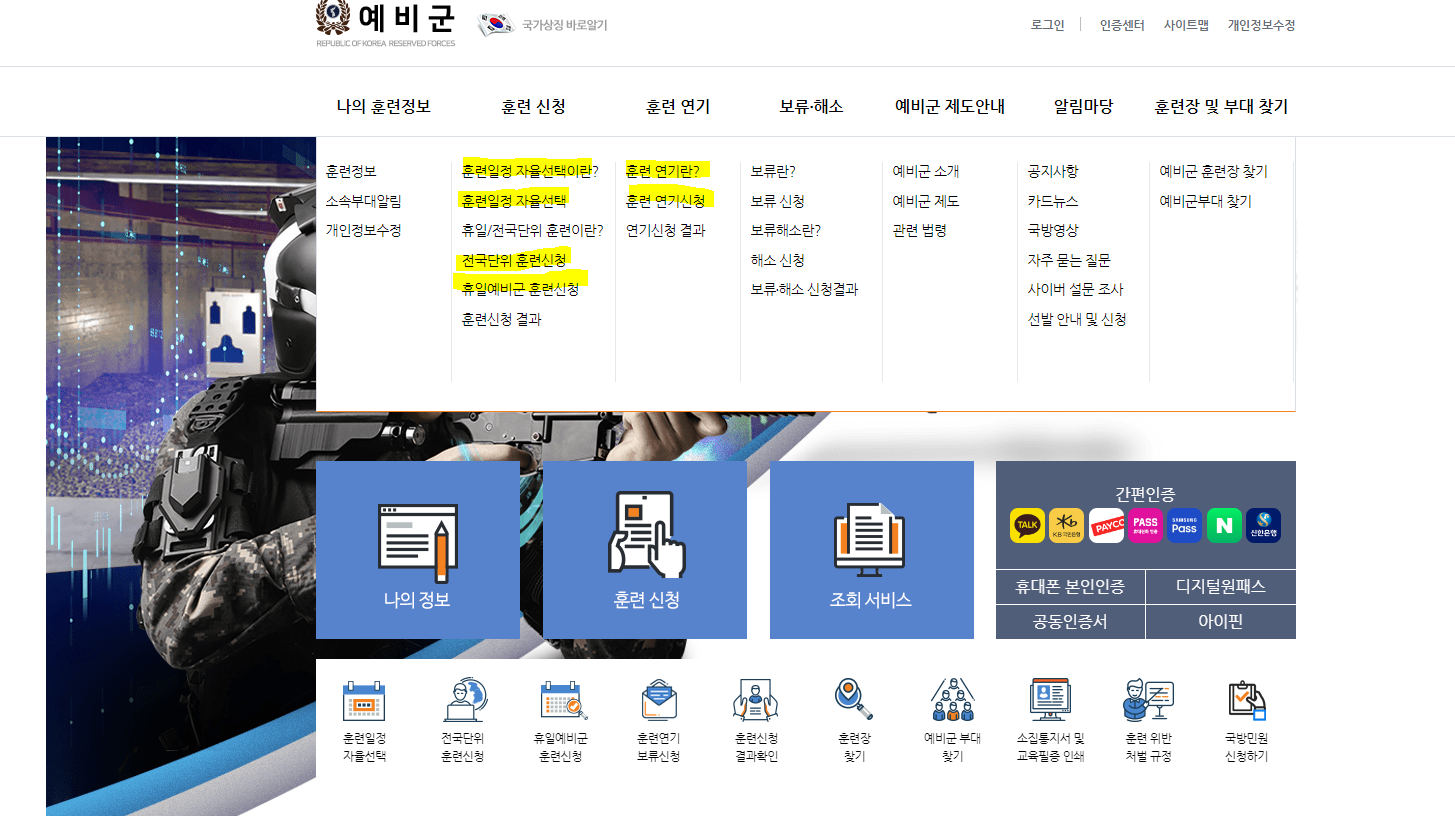
Task: Click the 조회 서비스 tile
Action: [x=872, y=550]
